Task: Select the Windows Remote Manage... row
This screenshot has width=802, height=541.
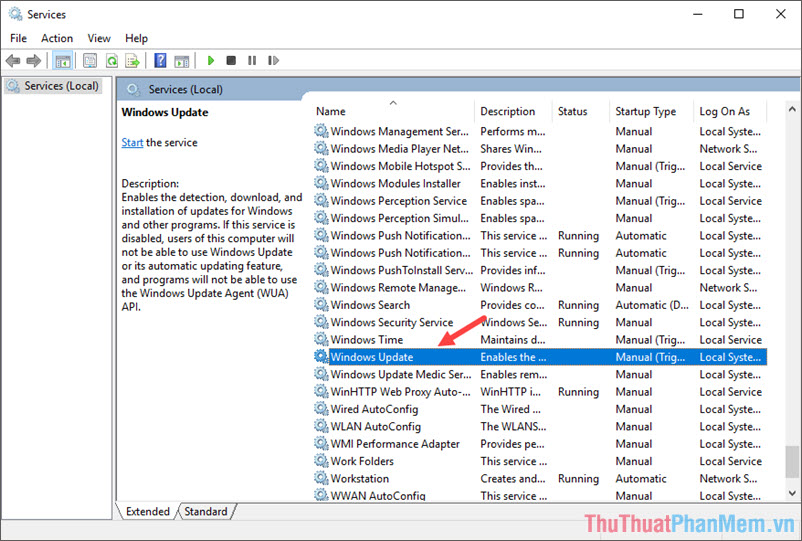Action: [x=540, y=287]
